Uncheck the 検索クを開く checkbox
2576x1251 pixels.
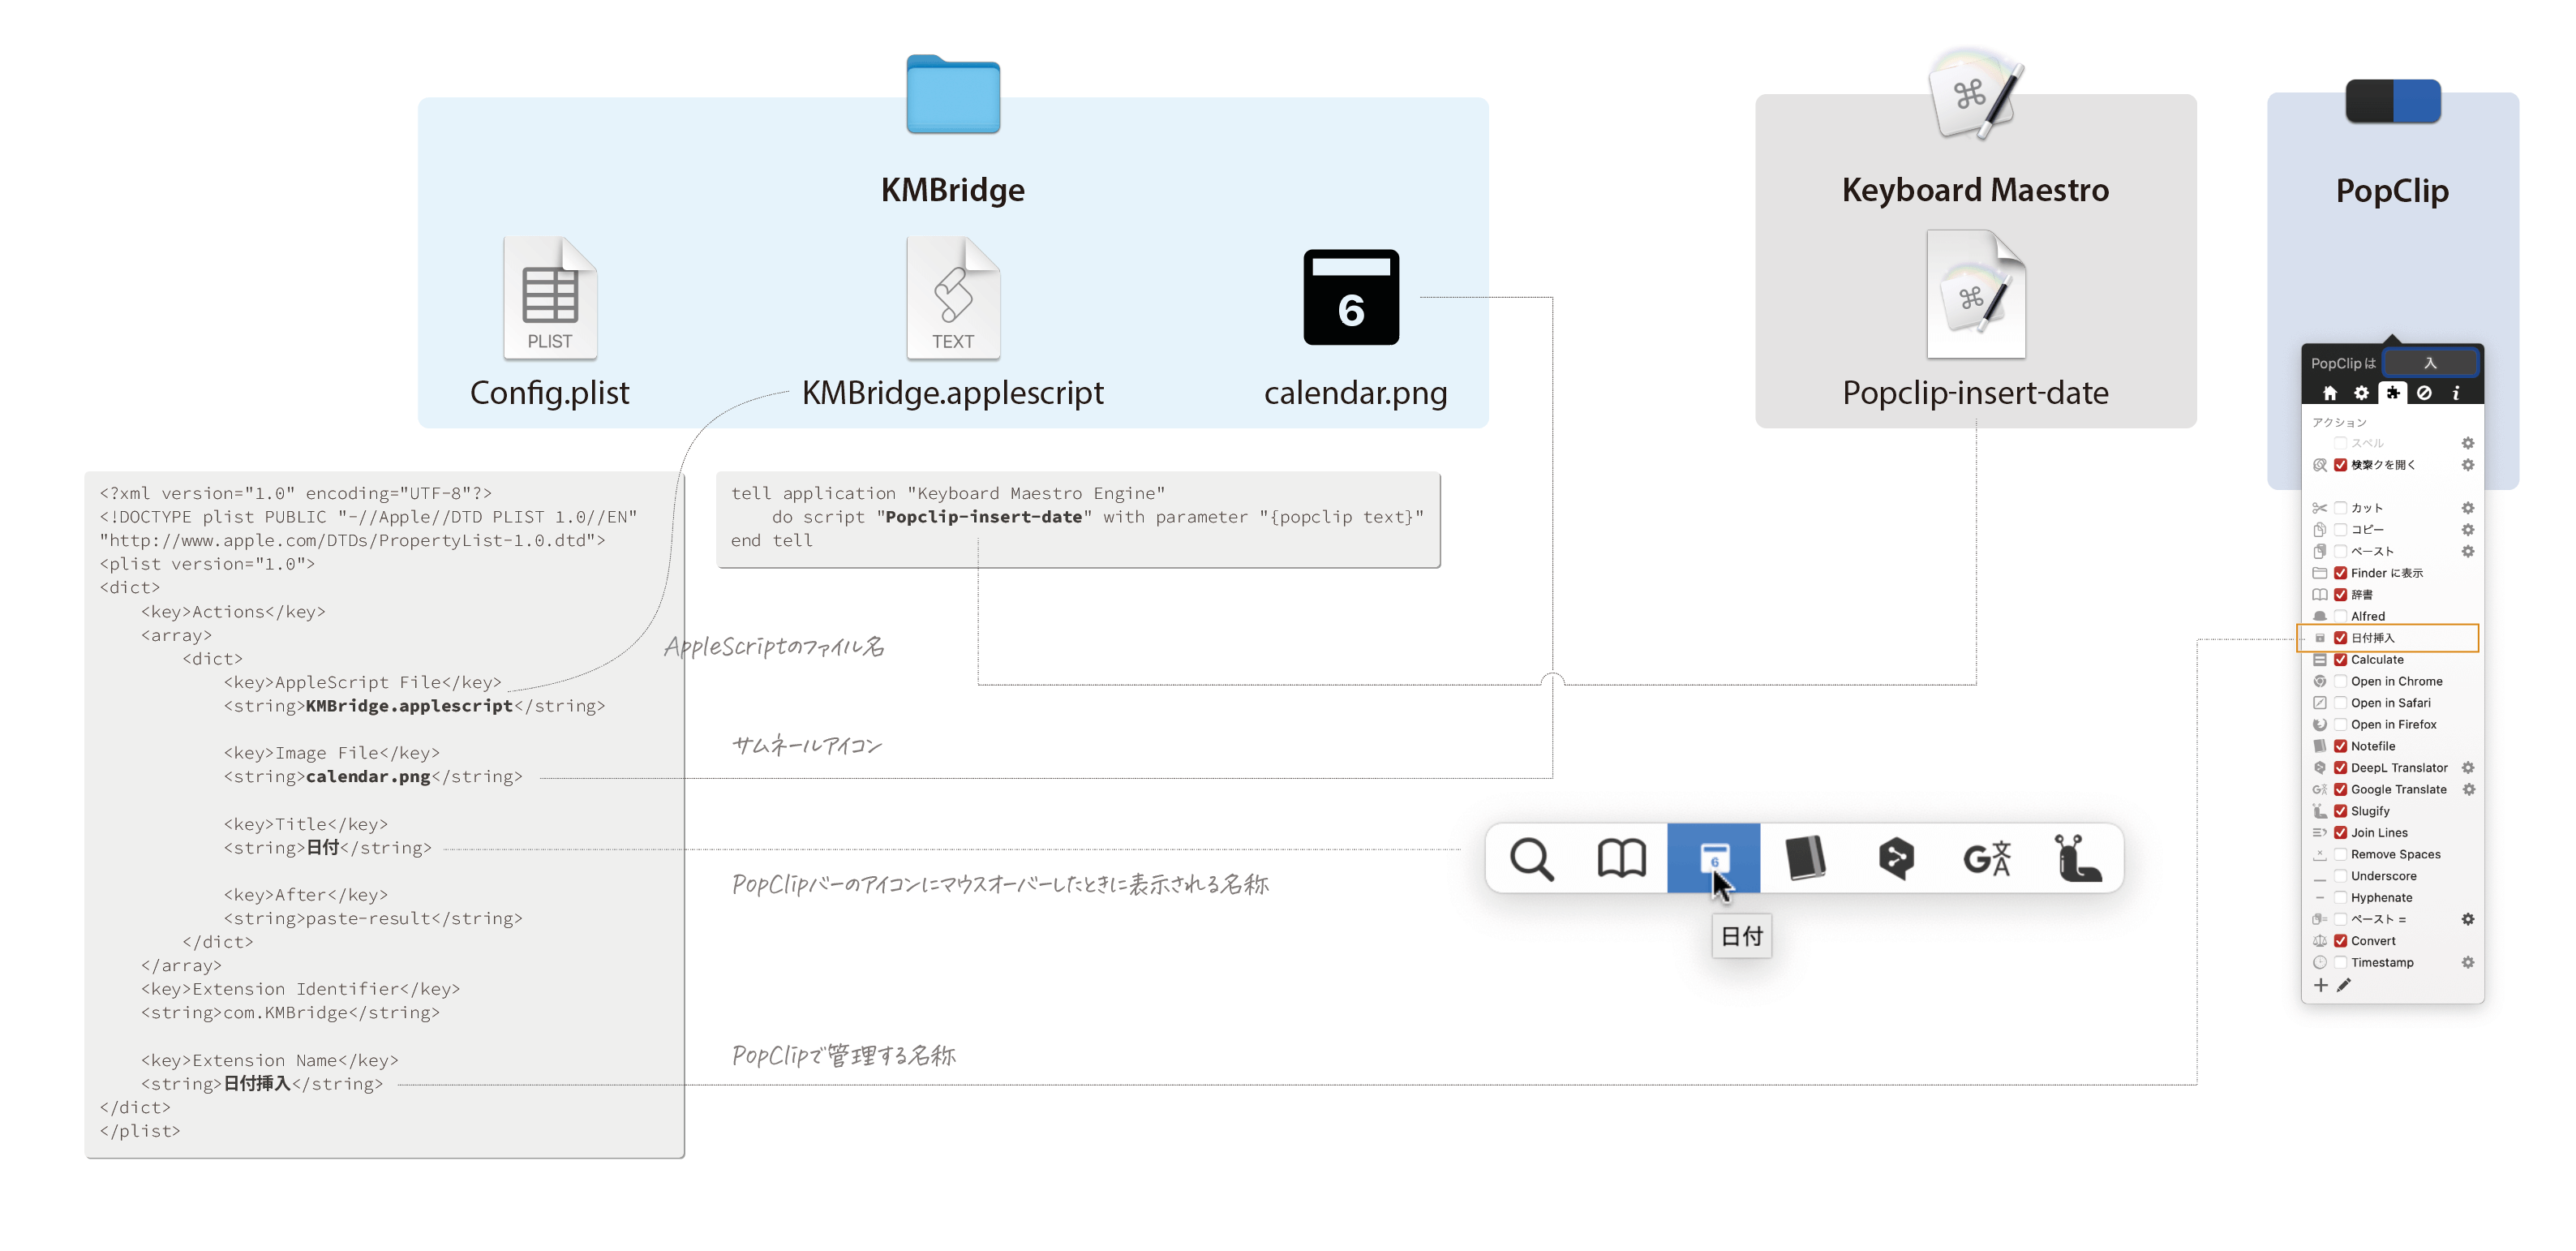[x=2340, y=465]
